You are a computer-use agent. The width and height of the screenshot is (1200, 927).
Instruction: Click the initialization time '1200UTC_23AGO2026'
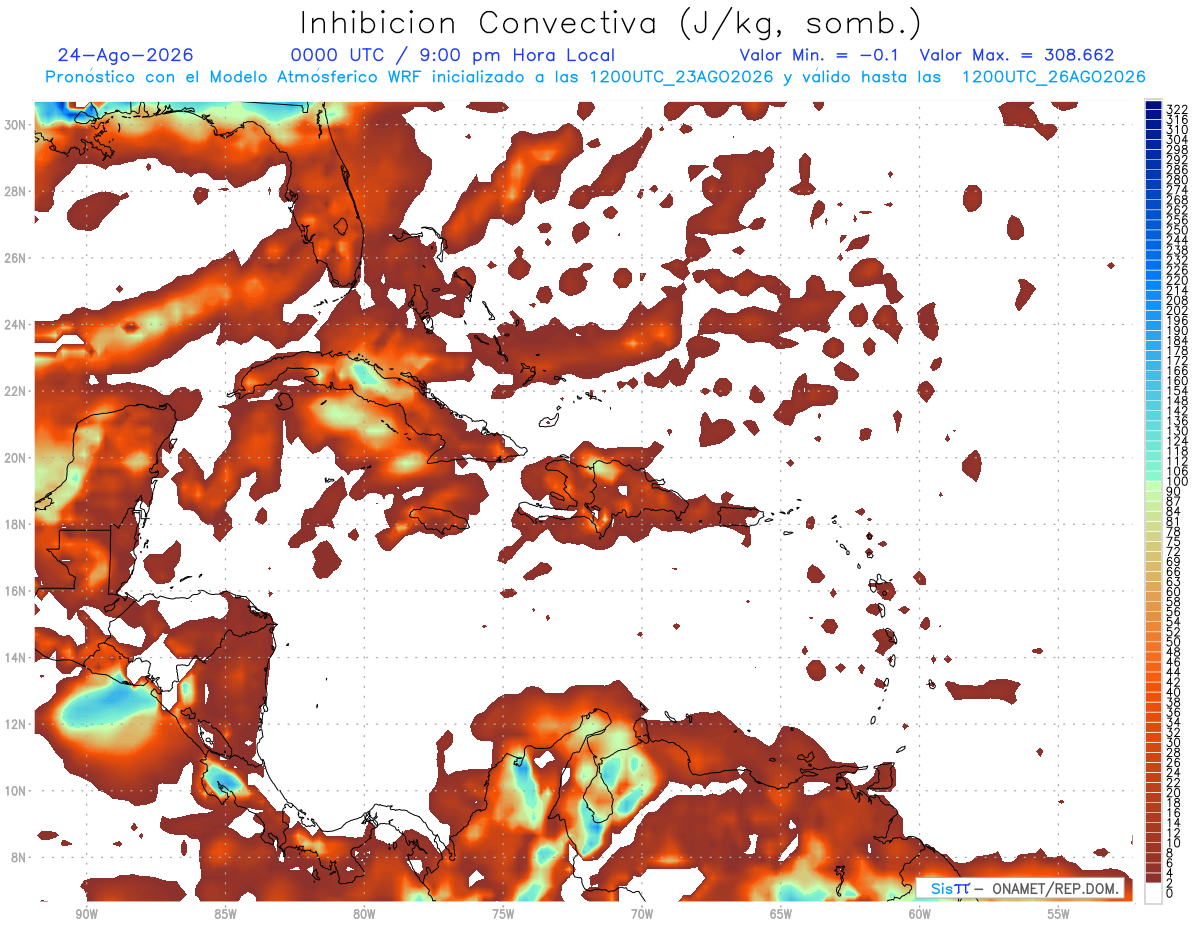click(682, 77)
